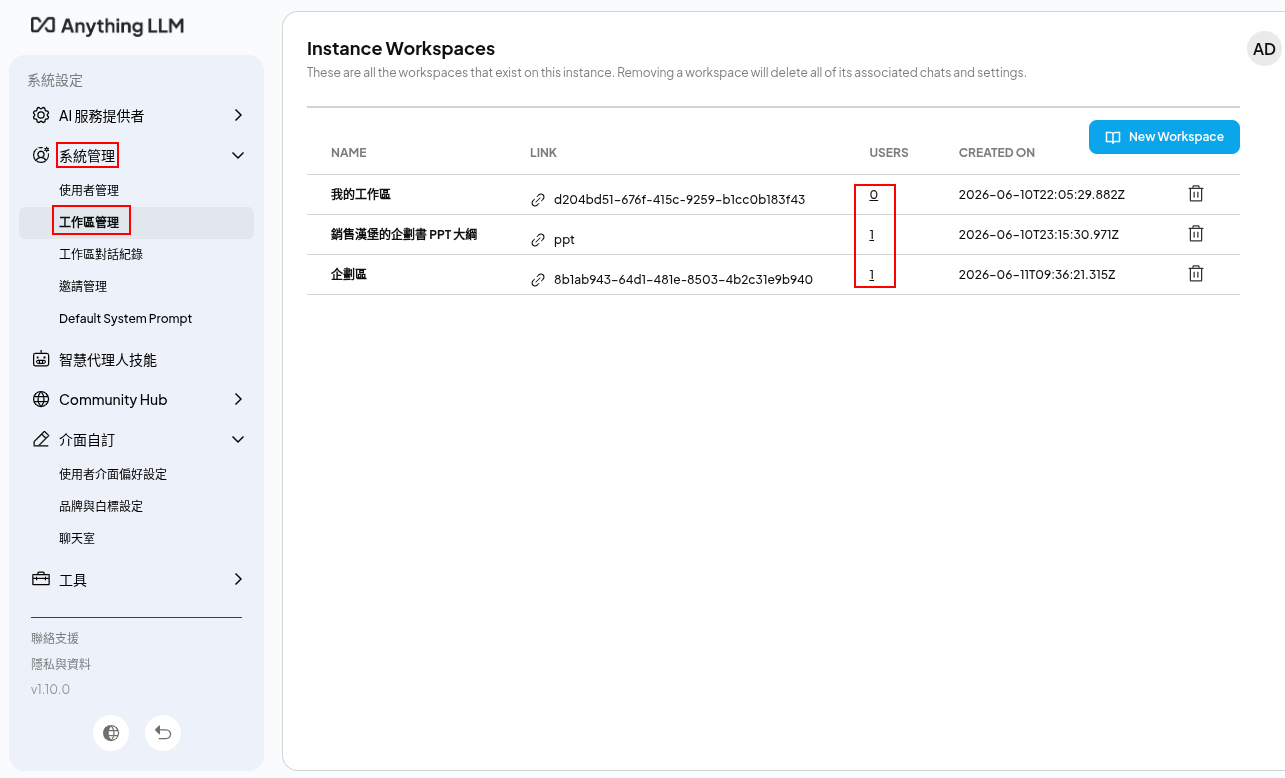Viewport: 1285px width, 778px height.
Task: Open the 8b1ab943 workspace link
Action: [683, 279]
